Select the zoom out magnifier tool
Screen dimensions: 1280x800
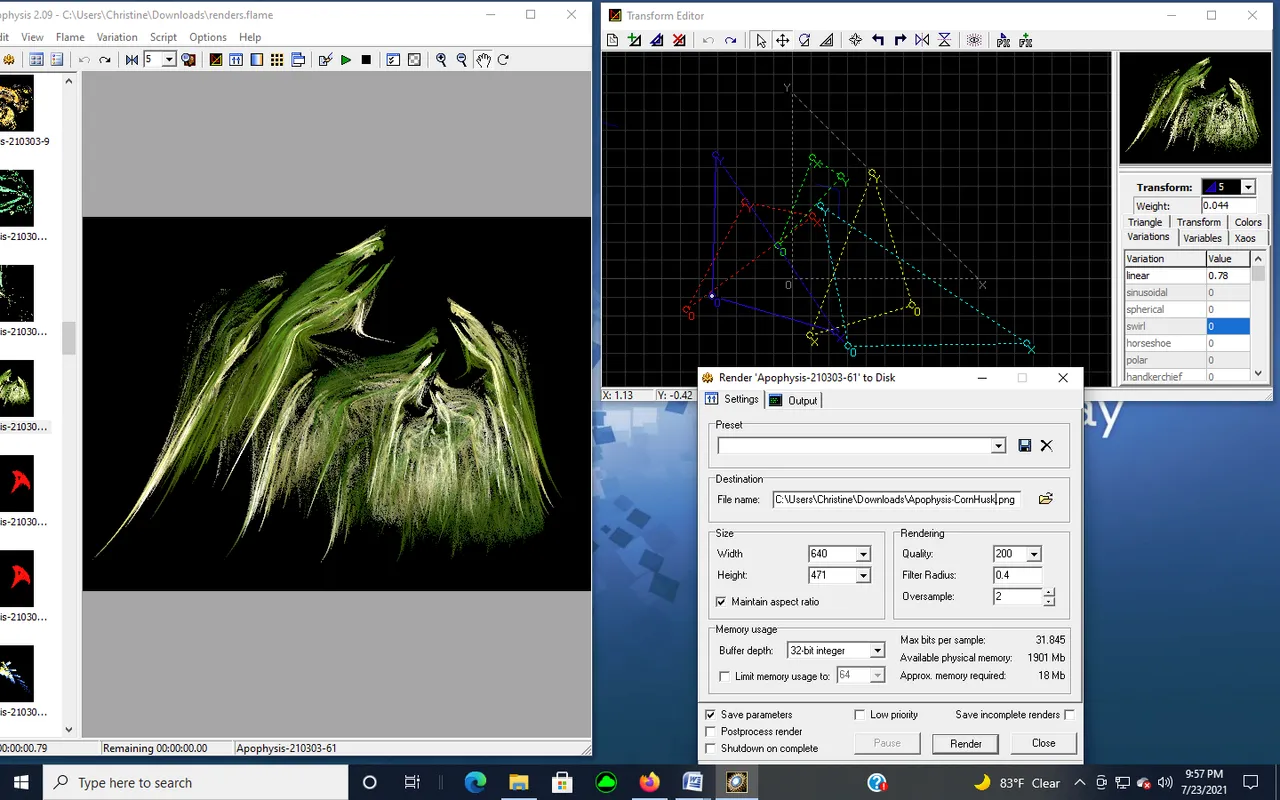pyautogui.click(x=461, y=60)
